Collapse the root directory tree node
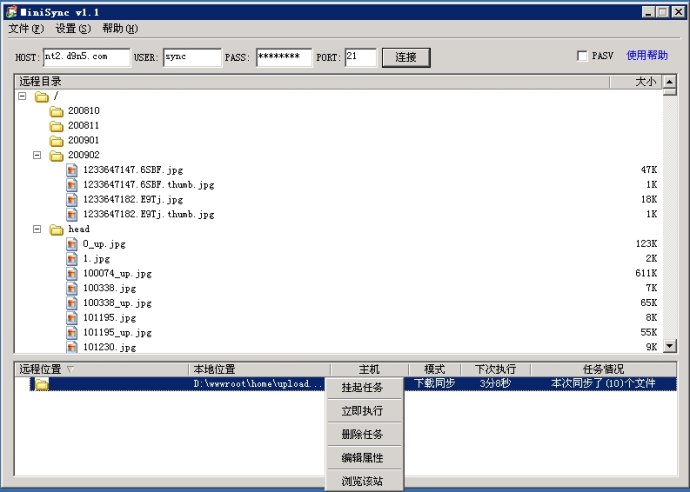Viewport: 690px width, 492px height. tap(23, 97)
